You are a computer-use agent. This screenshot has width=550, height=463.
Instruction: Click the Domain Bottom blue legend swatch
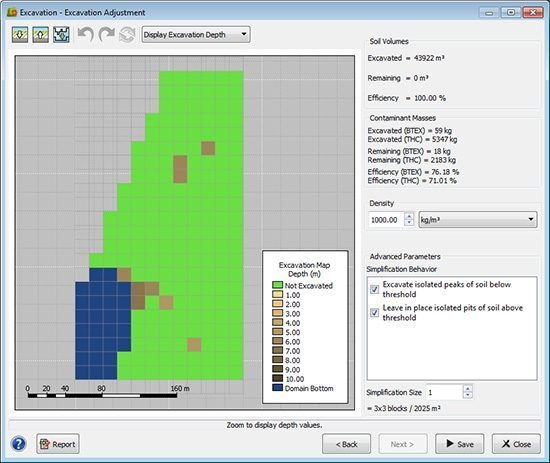point(277,388)
